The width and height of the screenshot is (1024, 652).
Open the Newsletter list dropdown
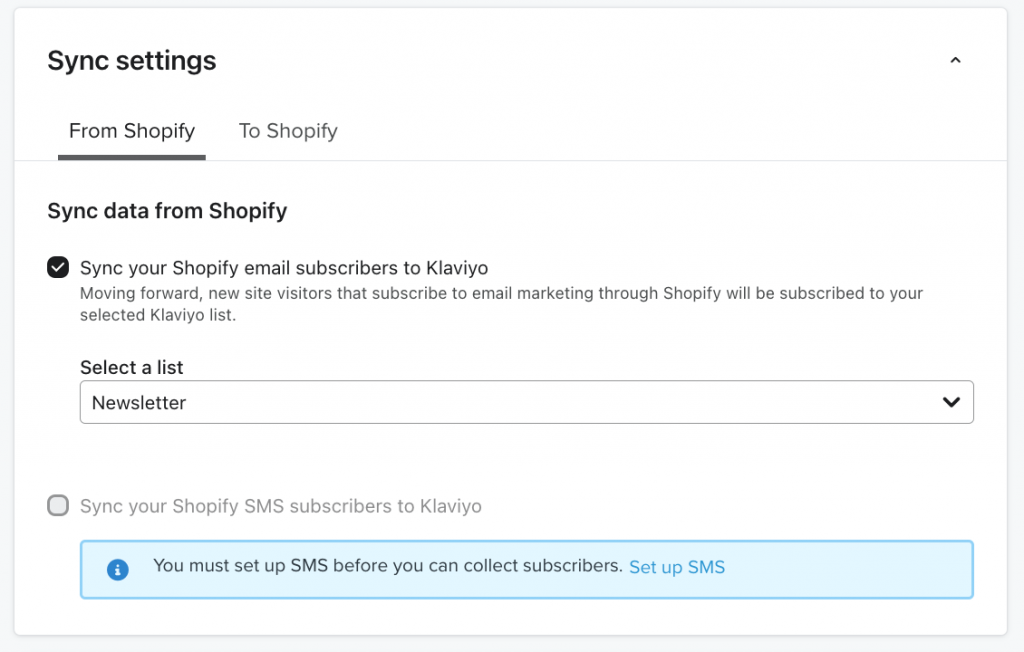[526, 402]
